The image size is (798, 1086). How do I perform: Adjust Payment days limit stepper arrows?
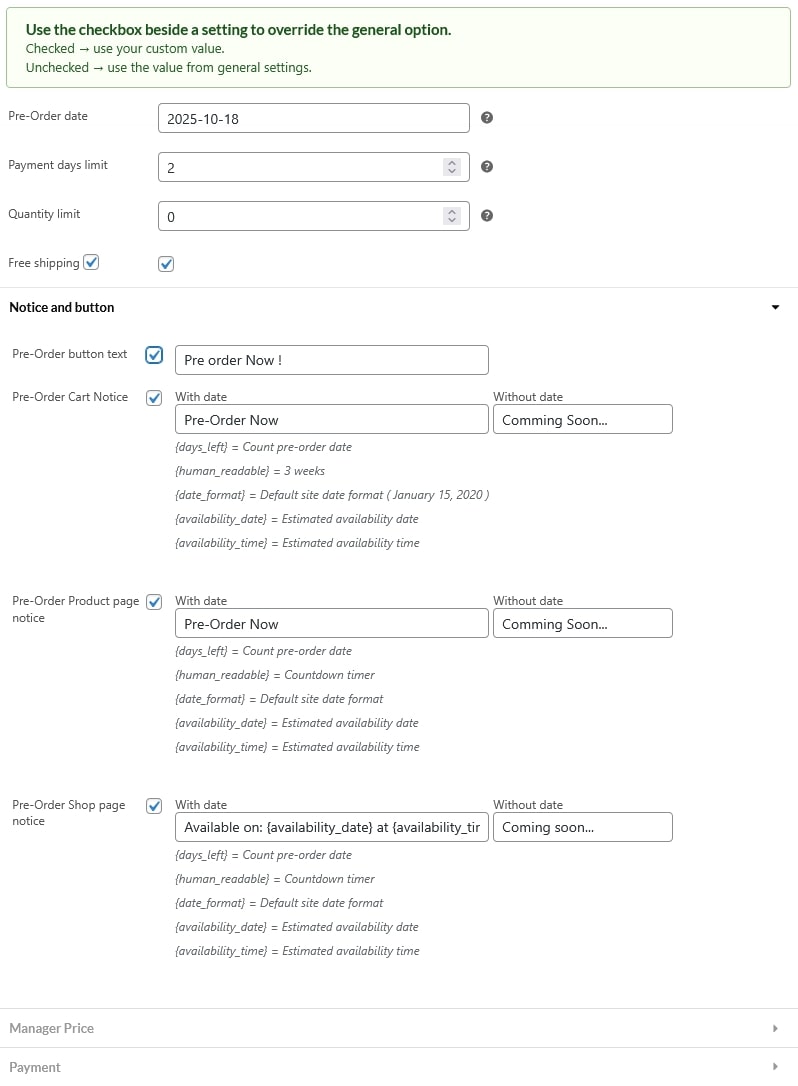[452, 167]
